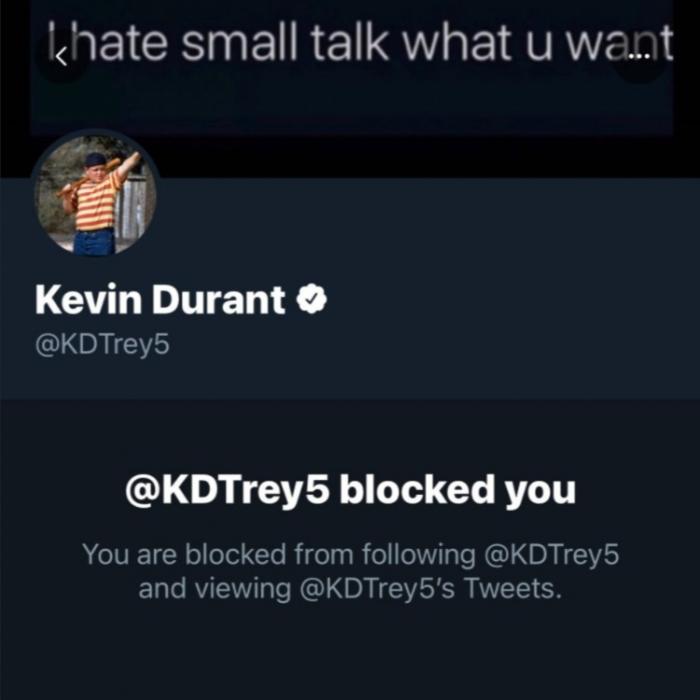Tap the '@KDTrey5 blocked you' heading

coord(350,491)
